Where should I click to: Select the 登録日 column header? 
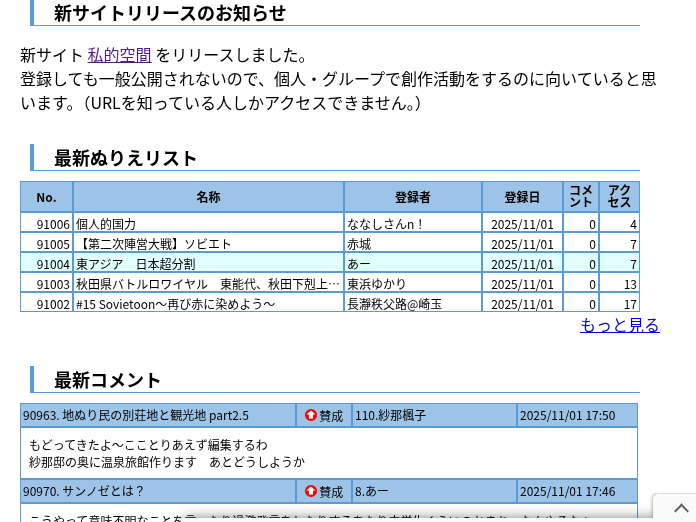[521, 197]
